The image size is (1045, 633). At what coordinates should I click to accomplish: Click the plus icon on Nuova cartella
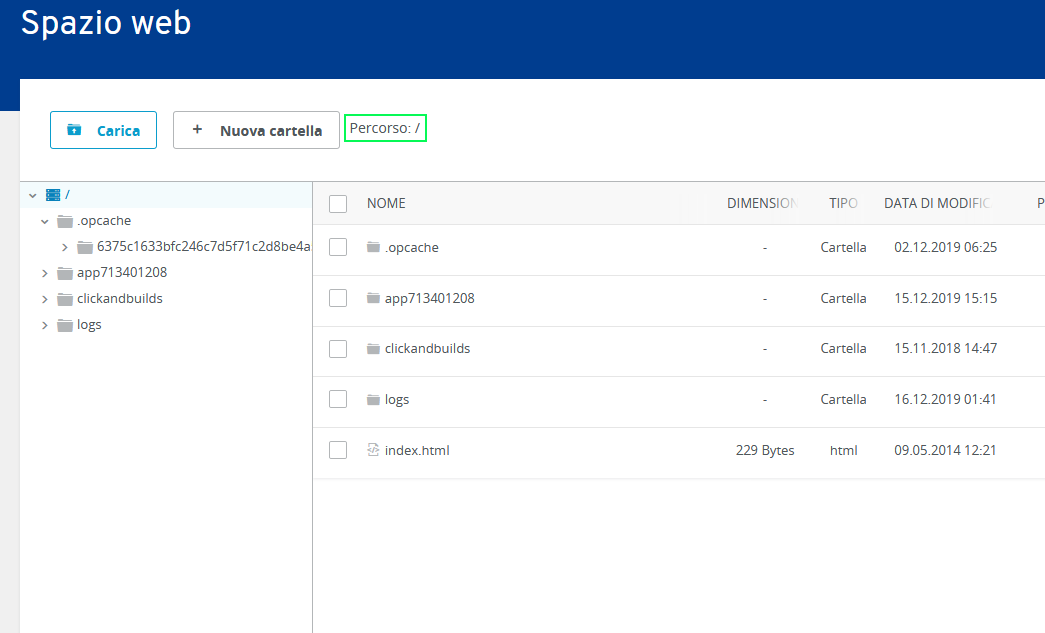197,130
